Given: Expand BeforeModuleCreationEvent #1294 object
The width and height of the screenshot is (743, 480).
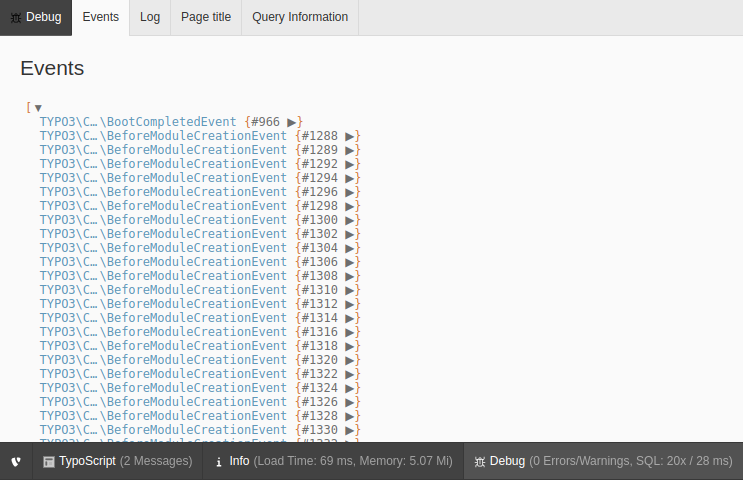Looking at the screenshot, I should [350, 179].
